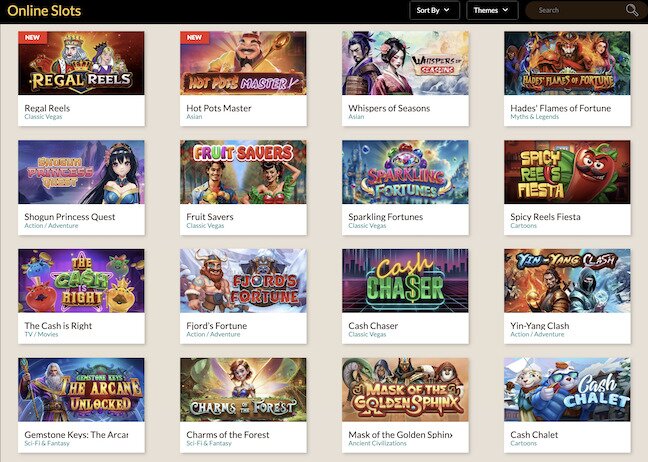Open the Whispers of Seasons title link

[x=389, y=108]
